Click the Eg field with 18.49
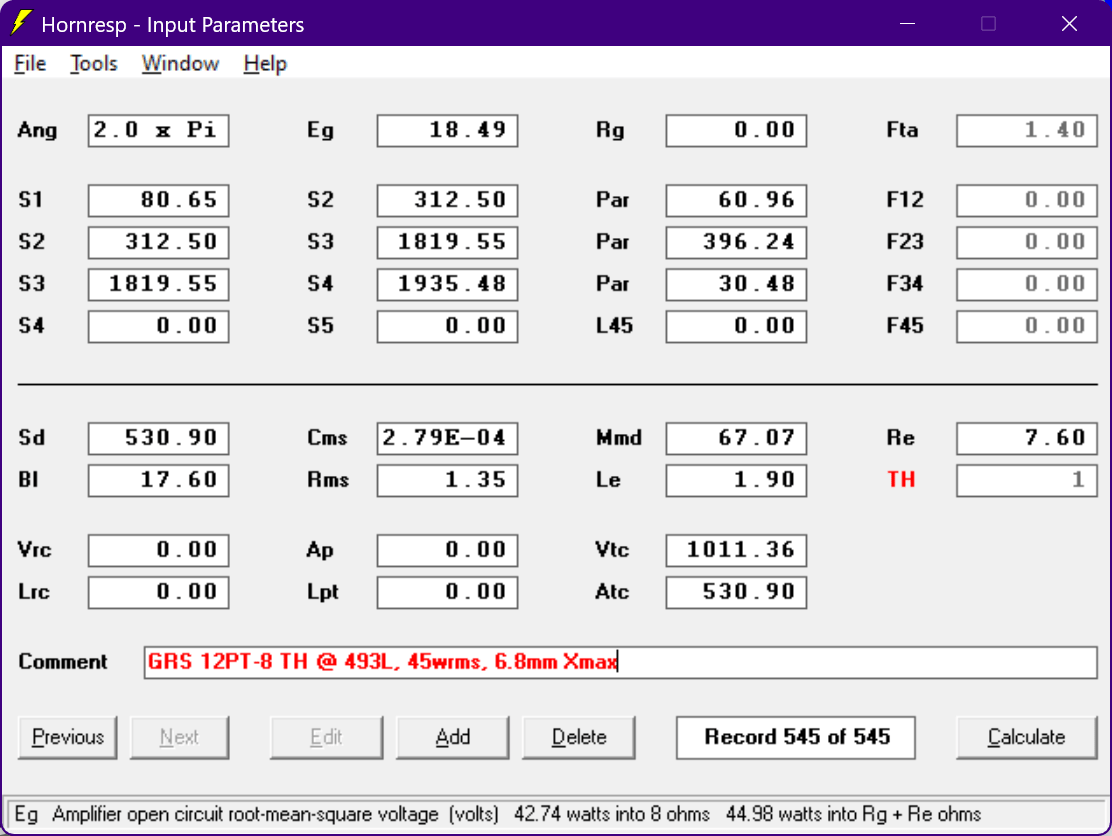The image size is (1112, 836). pos(447,130)
